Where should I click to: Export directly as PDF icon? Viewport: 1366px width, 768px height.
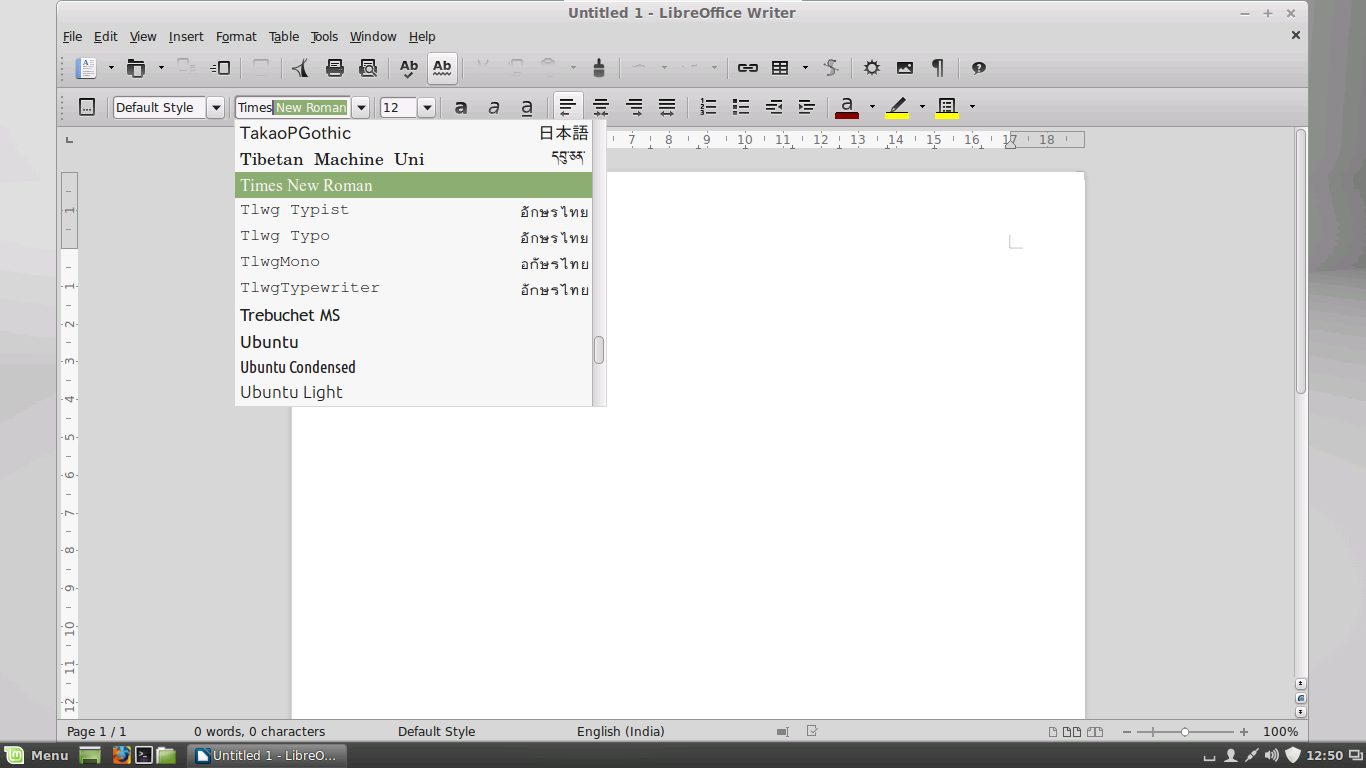pos(300,68)
